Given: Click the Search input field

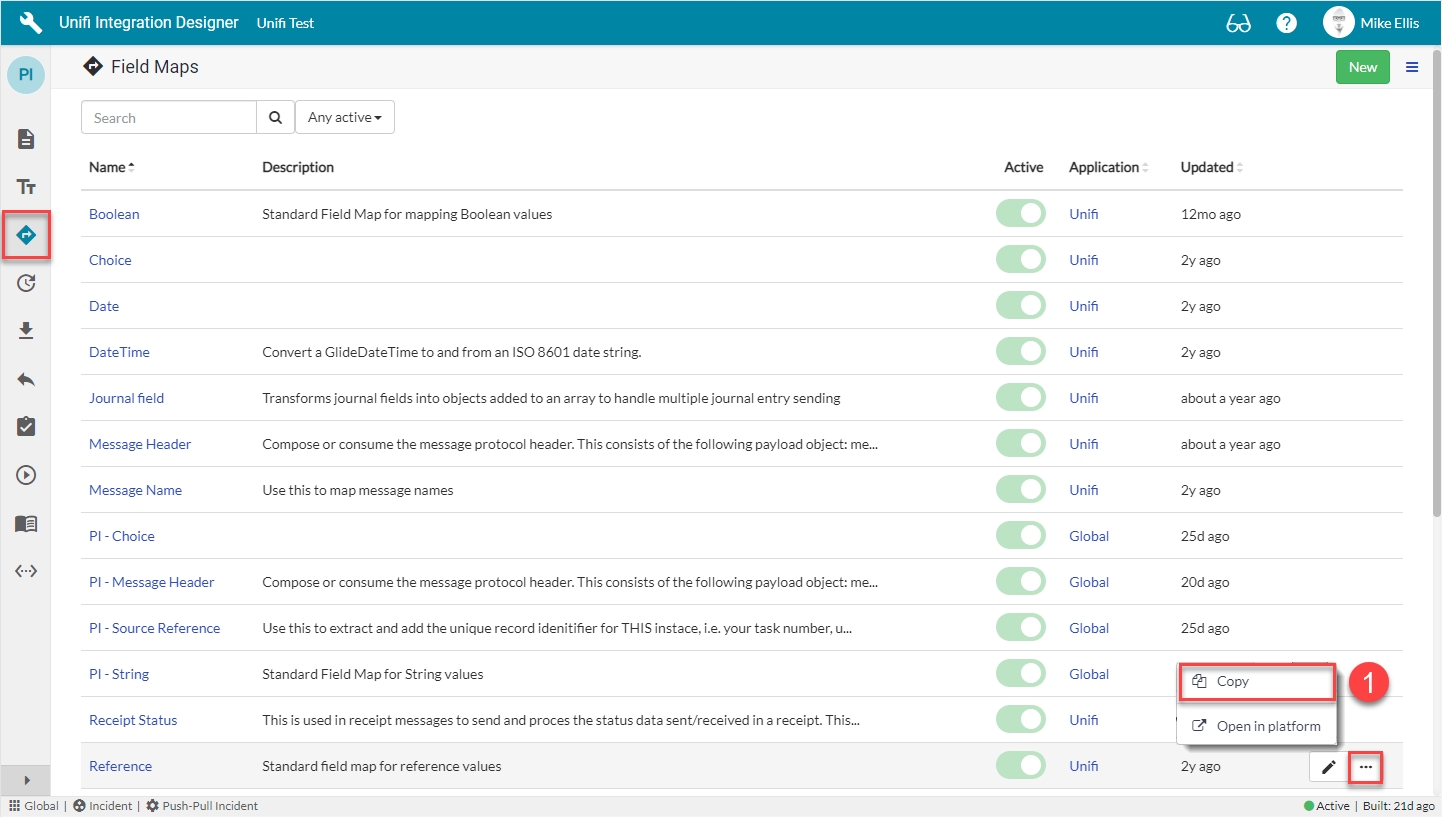Looking at the screenshot, I should pos(168,118).
